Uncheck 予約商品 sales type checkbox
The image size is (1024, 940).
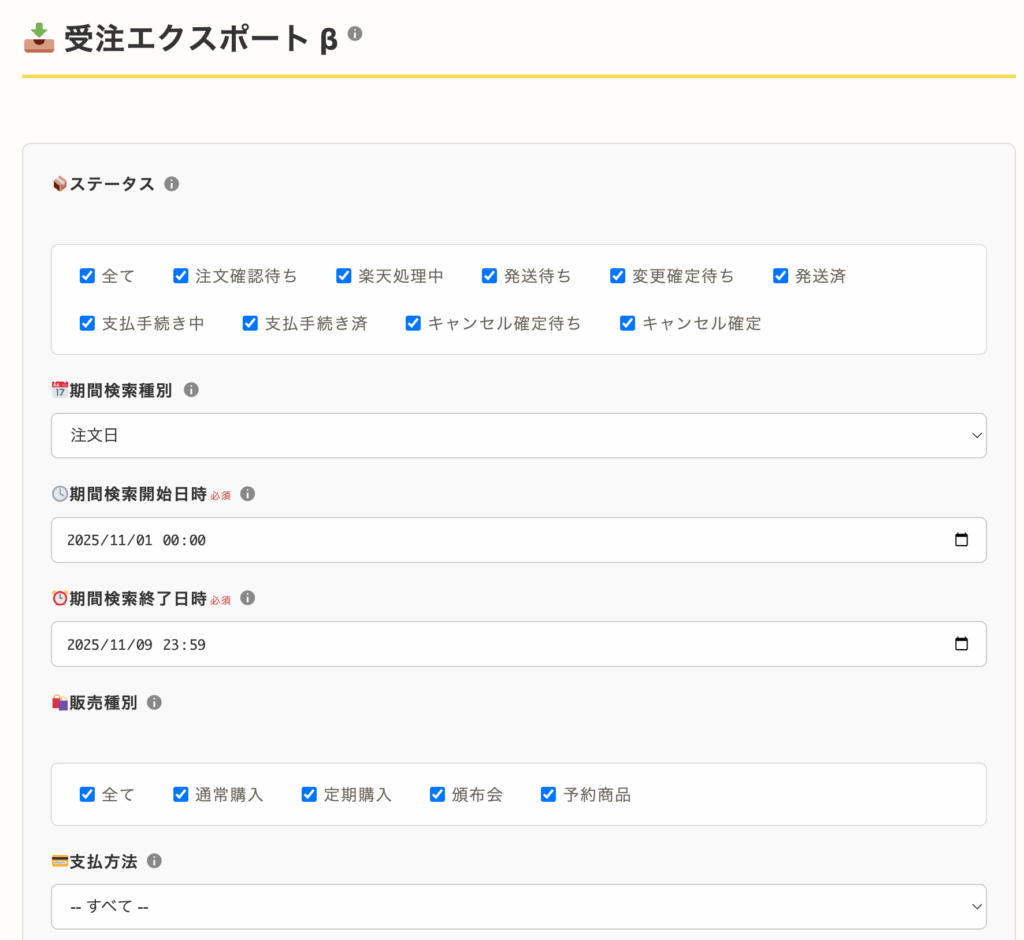tap(548, 794)
